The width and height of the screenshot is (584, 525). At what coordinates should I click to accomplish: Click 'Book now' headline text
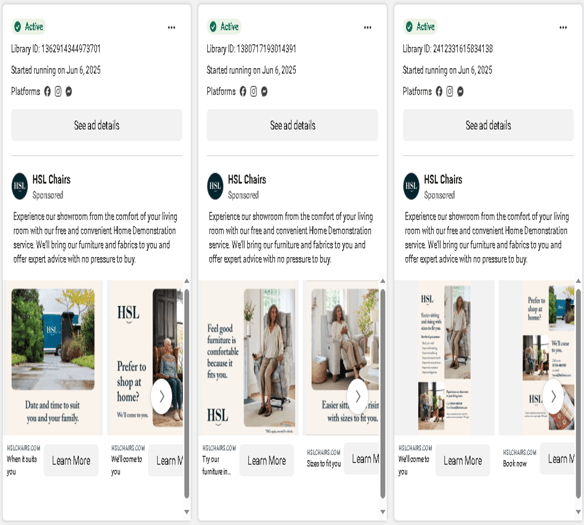[x=515, y=464]
